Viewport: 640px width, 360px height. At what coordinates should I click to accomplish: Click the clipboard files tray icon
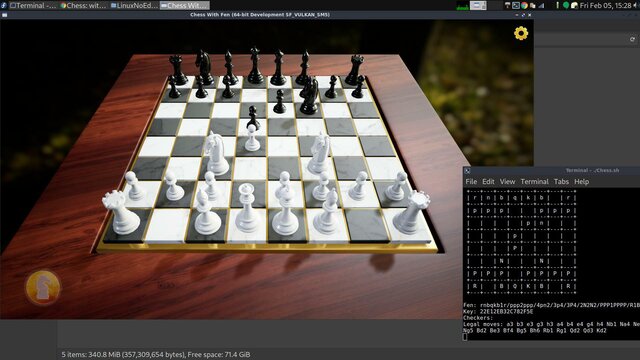[532, 5]
